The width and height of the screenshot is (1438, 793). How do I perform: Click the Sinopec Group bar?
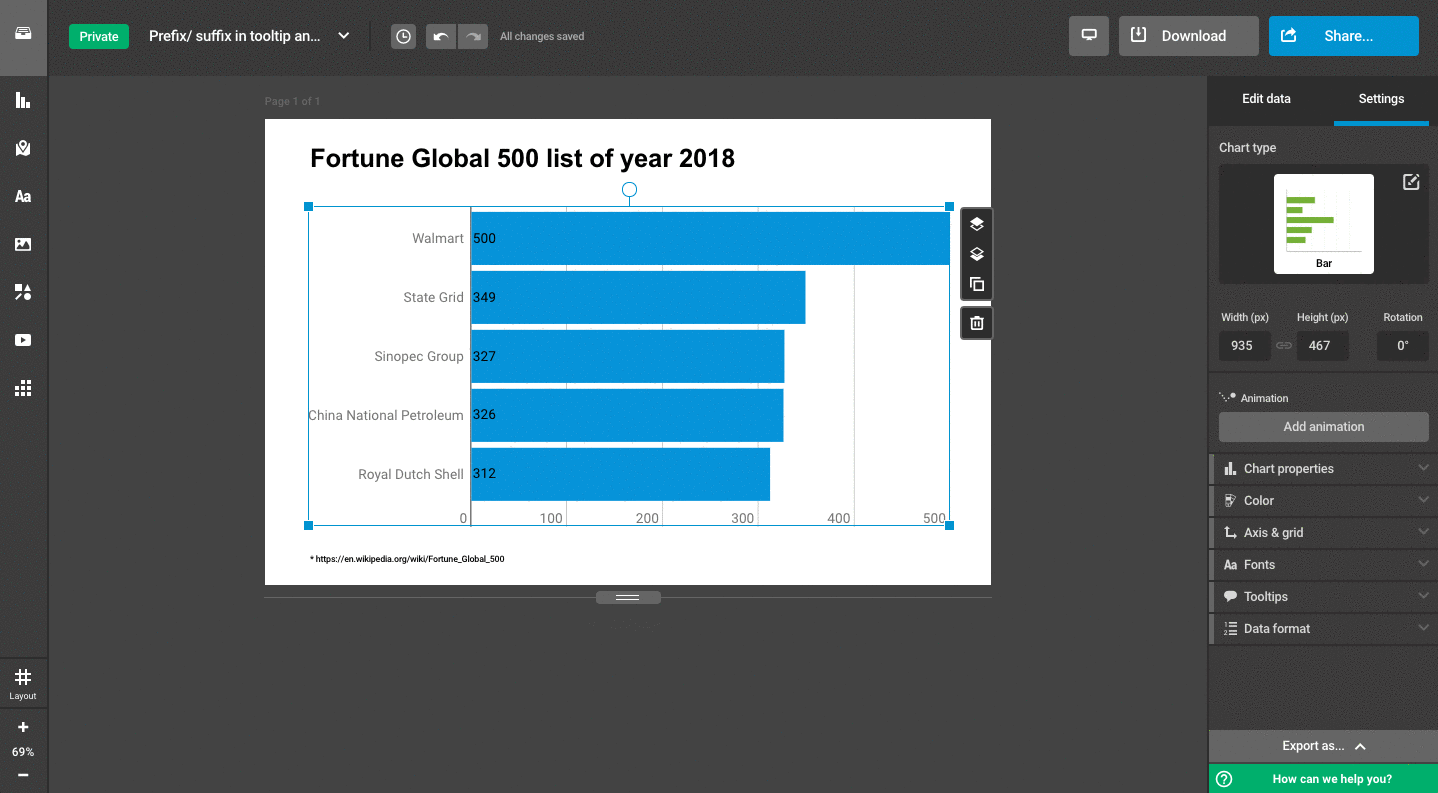click(627, 356)
